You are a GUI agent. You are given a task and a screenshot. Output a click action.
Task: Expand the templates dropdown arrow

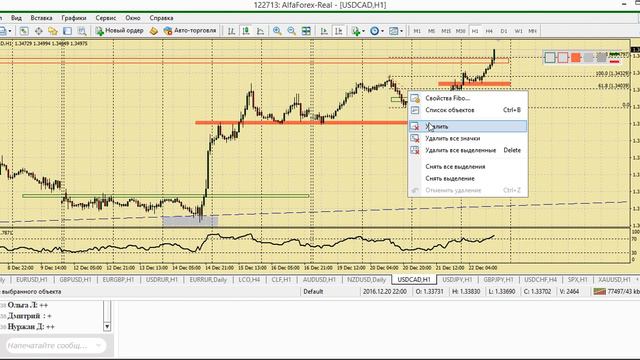click(401, 31)
